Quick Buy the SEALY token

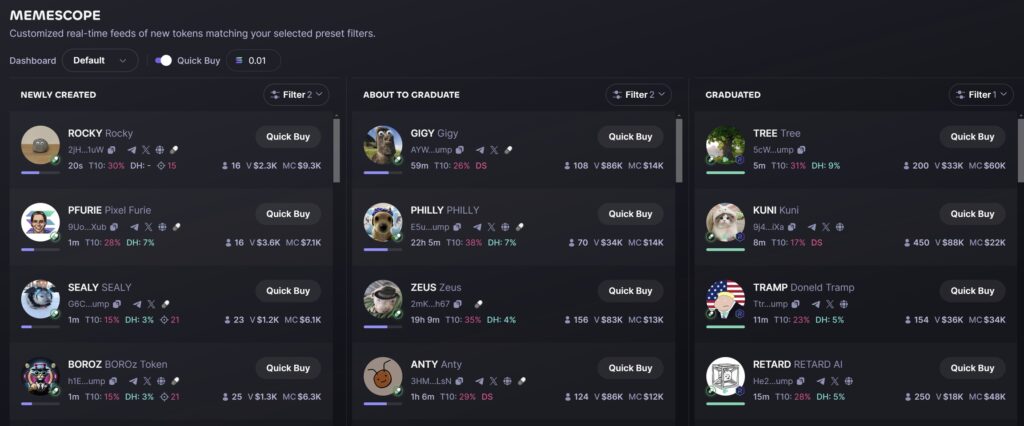pyautogui.click(x=288, y=291)
